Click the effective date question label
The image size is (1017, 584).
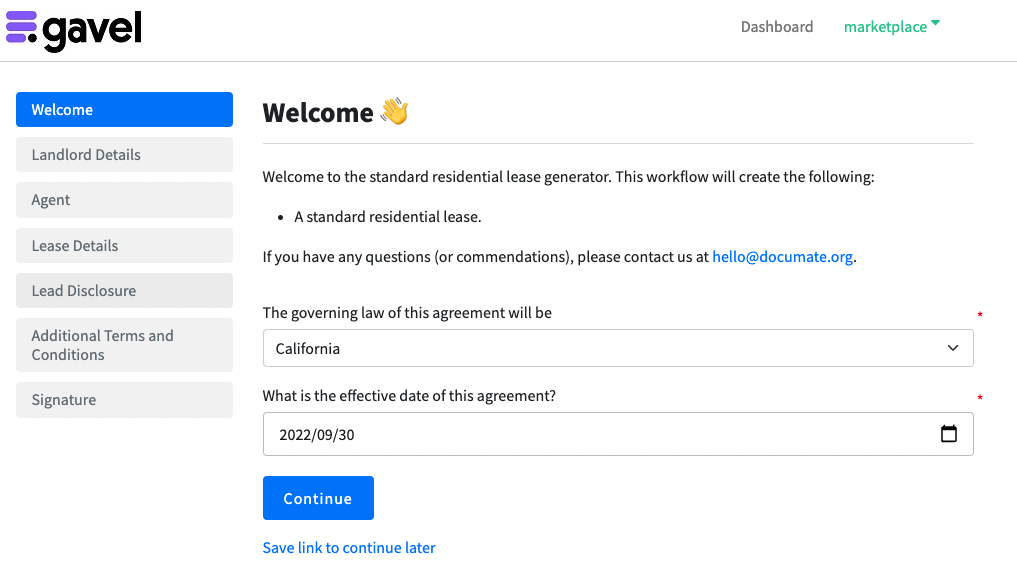point(409,396)
